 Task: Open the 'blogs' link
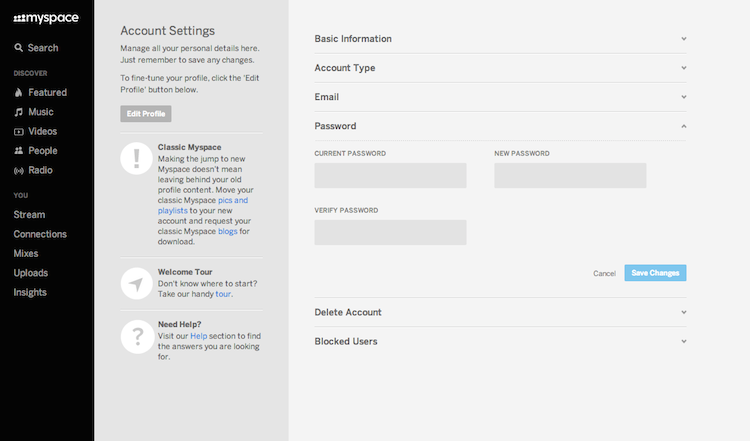228,232
